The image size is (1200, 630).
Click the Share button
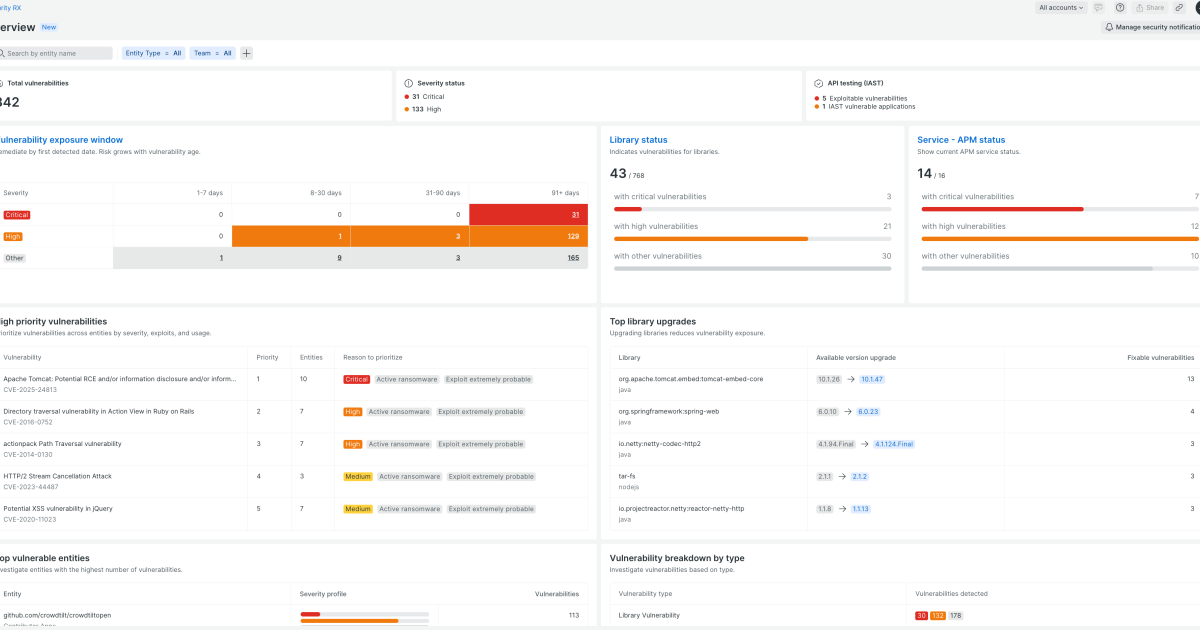point(1149,8)
